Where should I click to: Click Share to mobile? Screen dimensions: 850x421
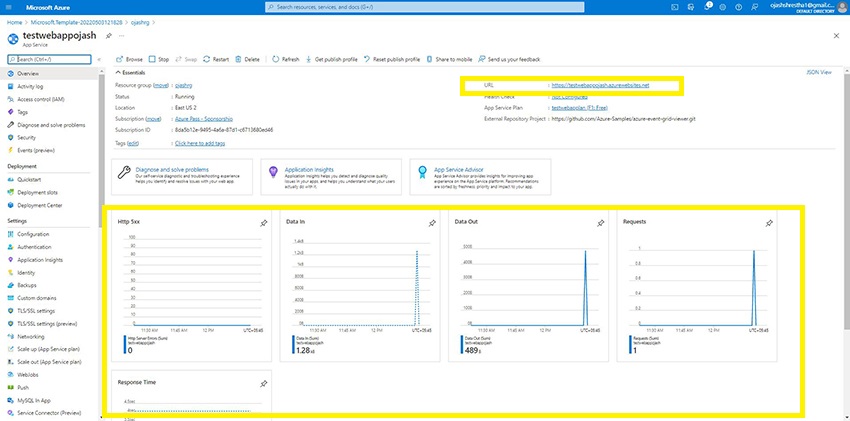449,60
